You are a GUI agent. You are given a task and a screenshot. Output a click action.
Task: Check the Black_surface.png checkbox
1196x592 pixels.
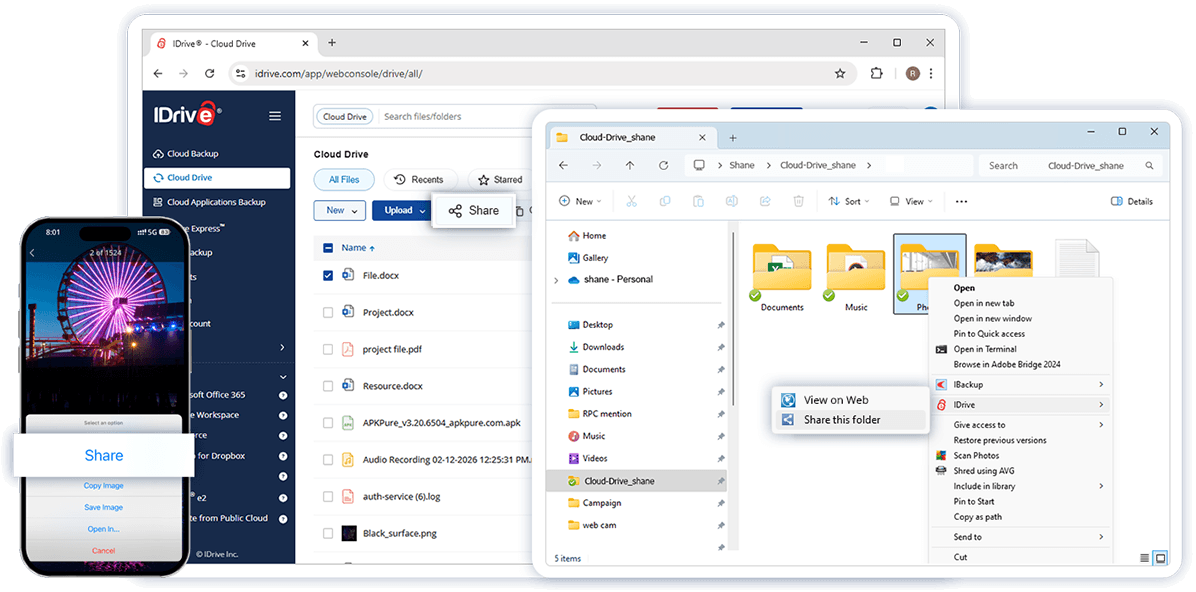pos(328,533)
